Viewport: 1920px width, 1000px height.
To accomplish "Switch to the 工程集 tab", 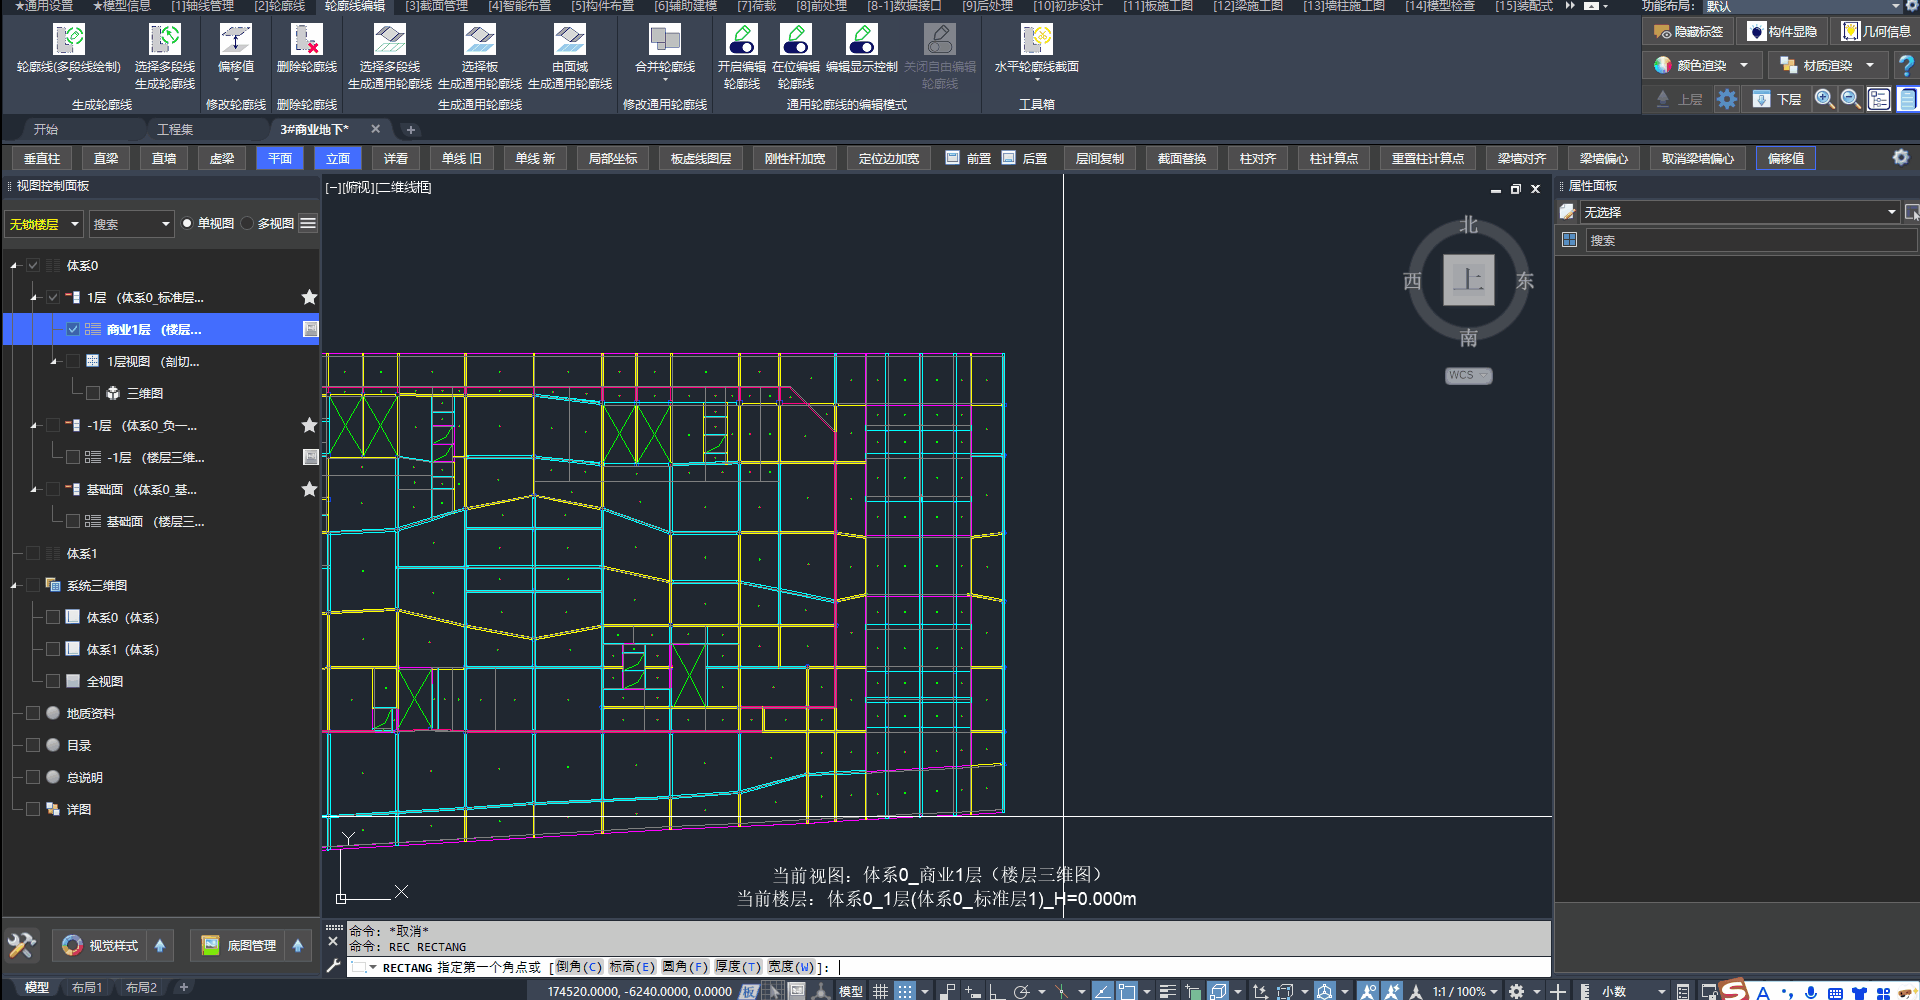I will tap(175, 130).
